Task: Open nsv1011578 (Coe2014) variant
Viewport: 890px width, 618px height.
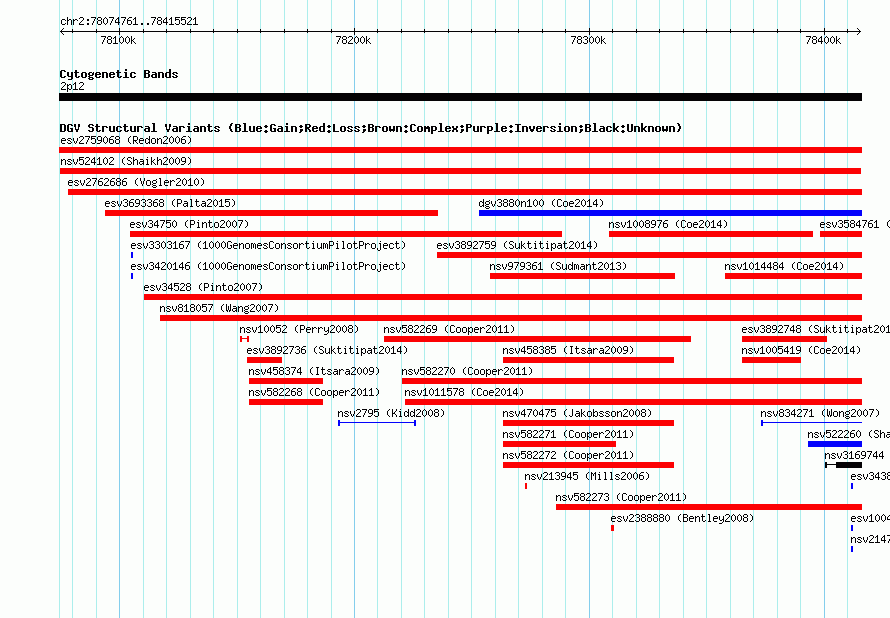Action: tap(633, 402)
